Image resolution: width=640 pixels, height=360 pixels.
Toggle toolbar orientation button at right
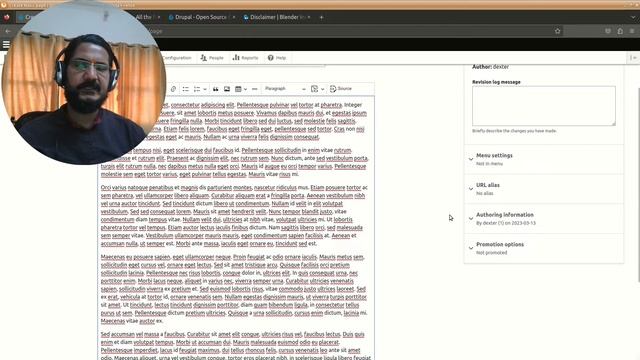tap(633, 58)
